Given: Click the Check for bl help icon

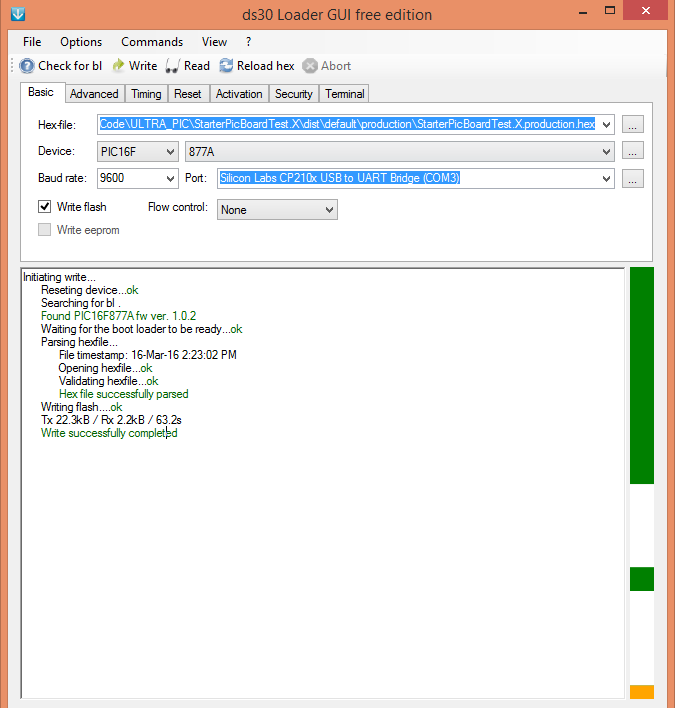Looking at the screenshot, I should (x=27, y=66).
